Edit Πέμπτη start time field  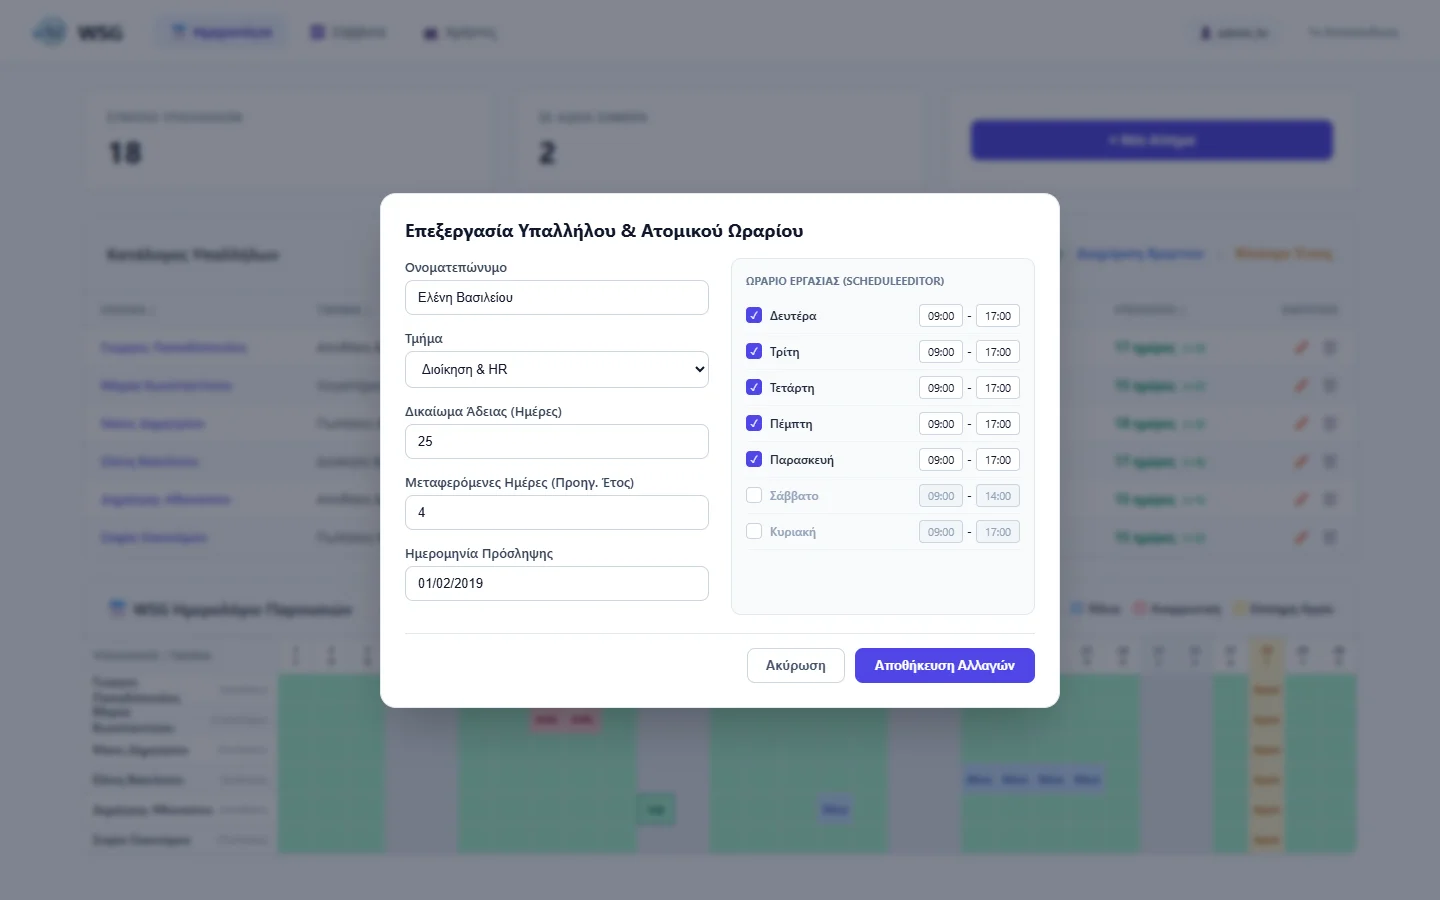tap(941, 424)
